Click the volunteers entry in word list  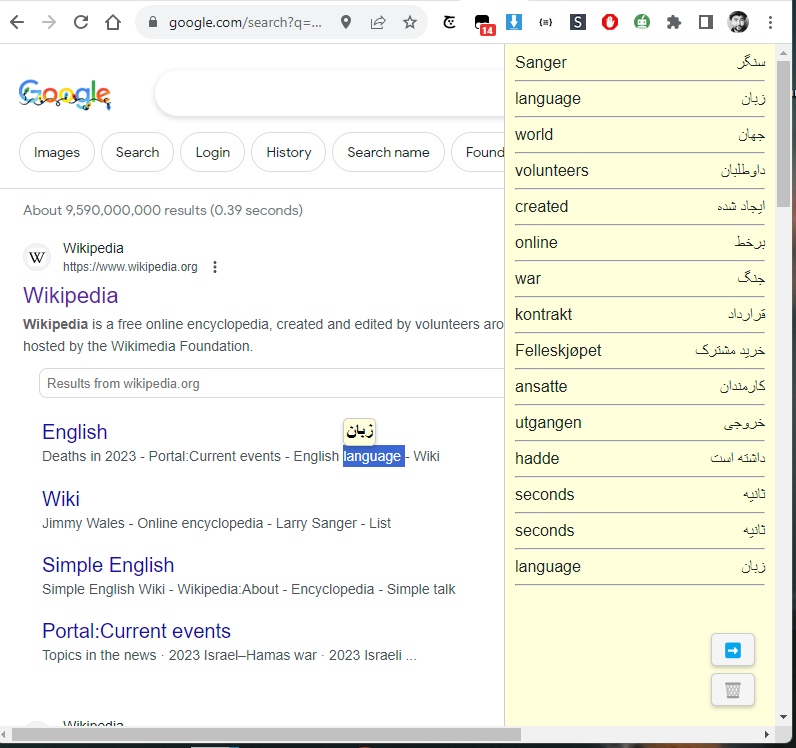640,171
